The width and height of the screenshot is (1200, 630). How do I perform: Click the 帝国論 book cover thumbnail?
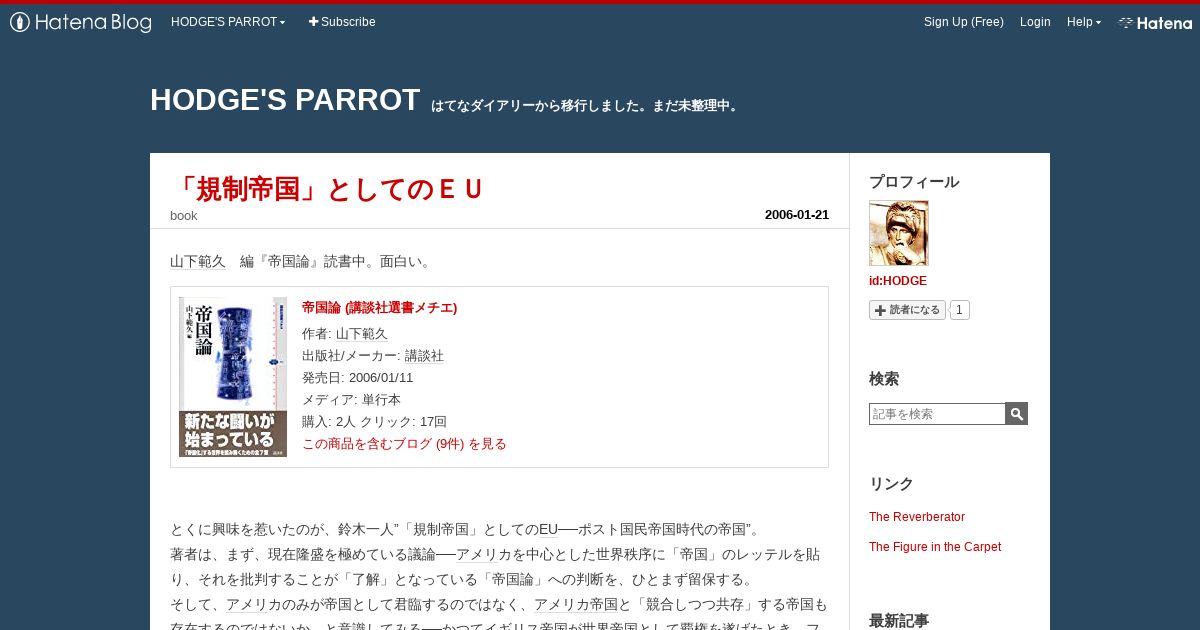coord(233,377)
